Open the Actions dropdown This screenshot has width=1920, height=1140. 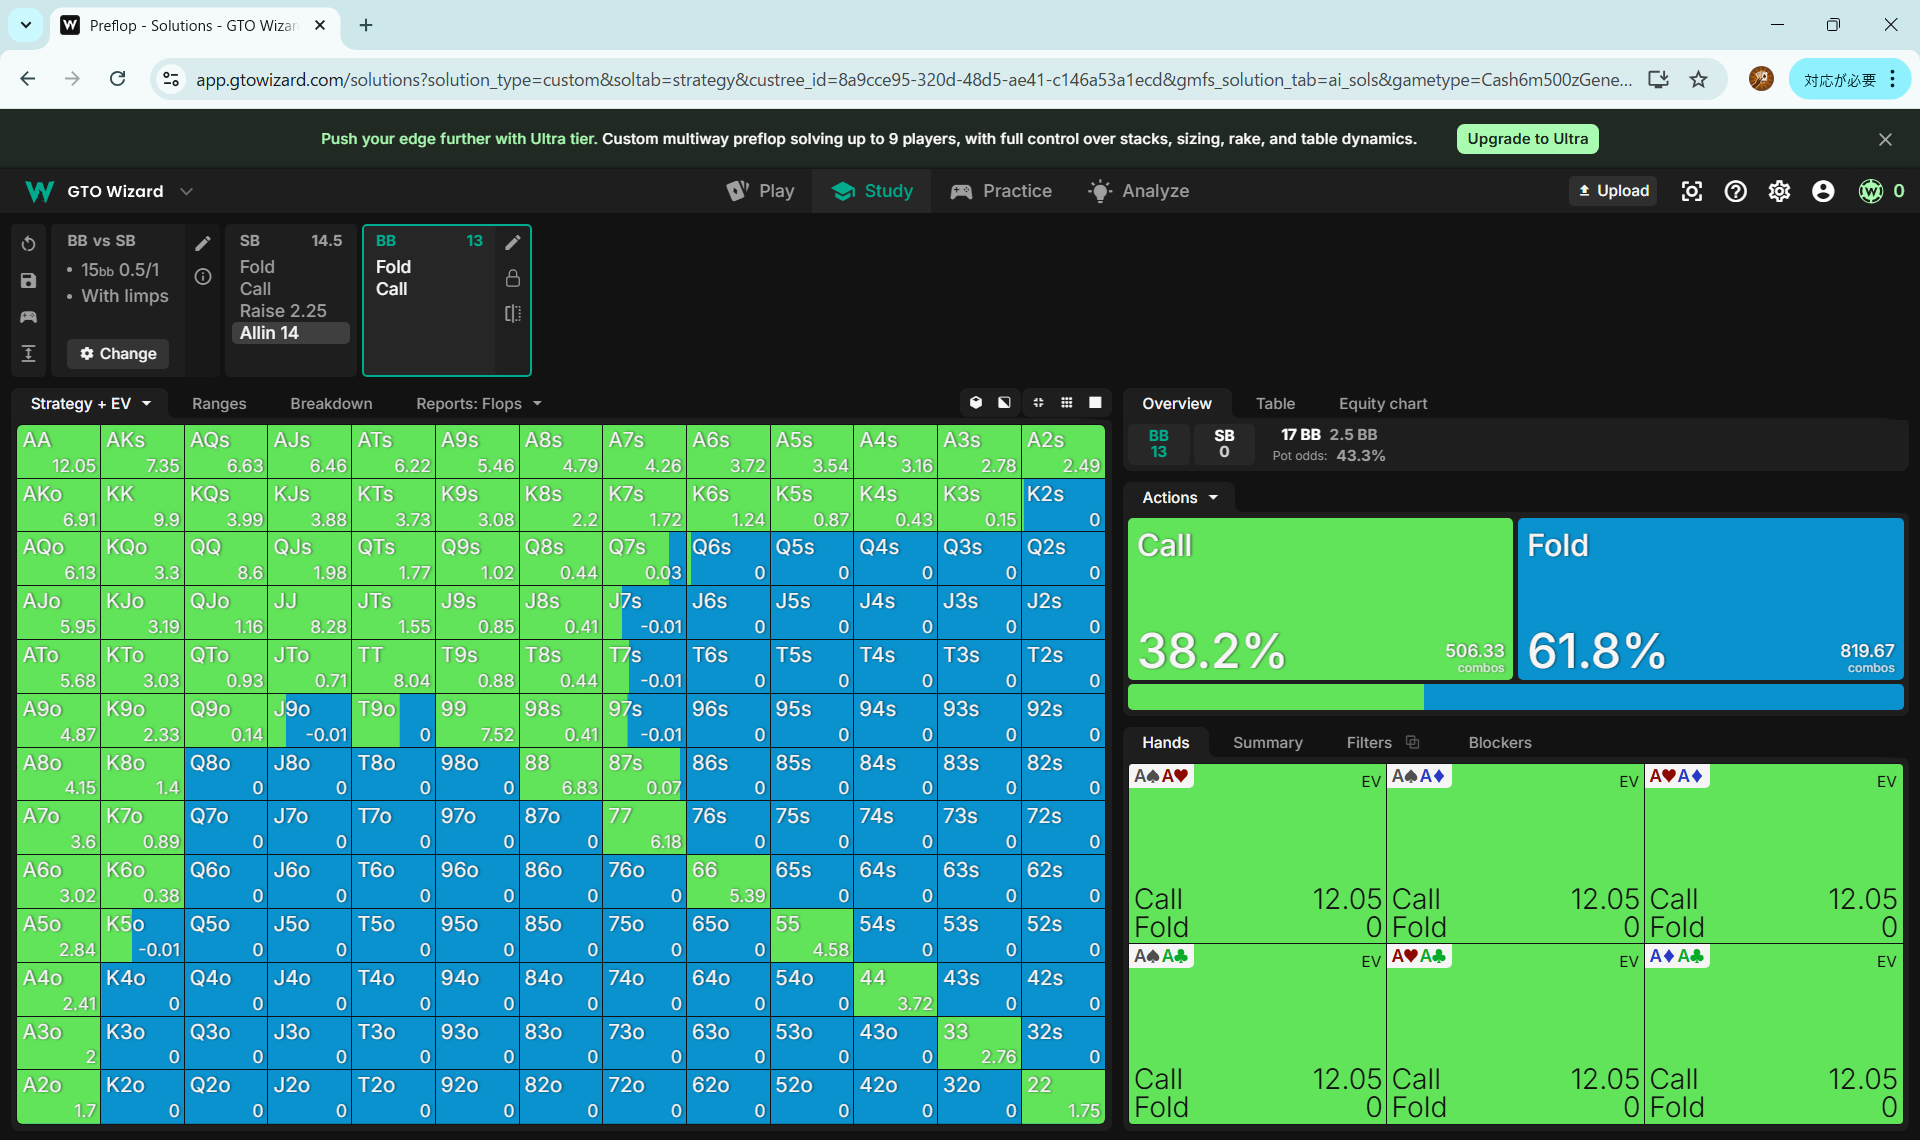pos(1179,497)
